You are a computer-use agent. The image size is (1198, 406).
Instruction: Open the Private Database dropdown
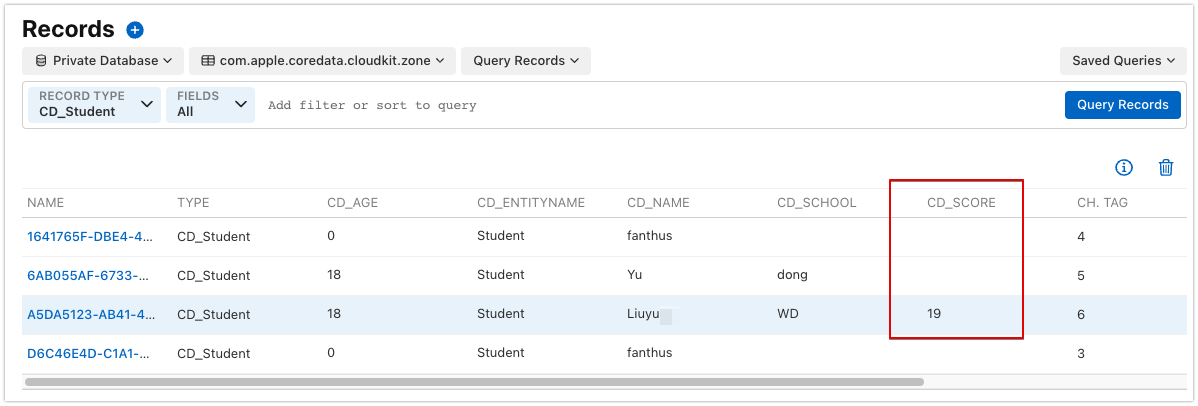(103, 61)
